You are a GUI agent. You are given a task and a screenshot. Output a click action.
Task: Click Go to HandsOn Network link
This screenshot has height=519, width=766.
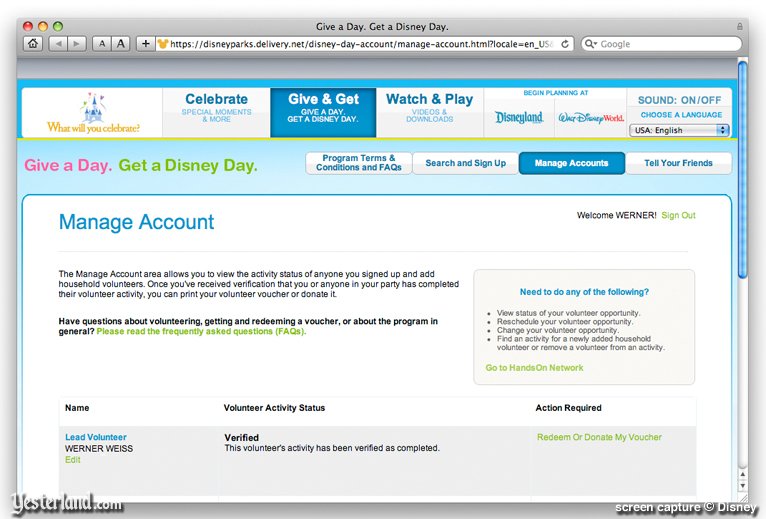(534, 368)
